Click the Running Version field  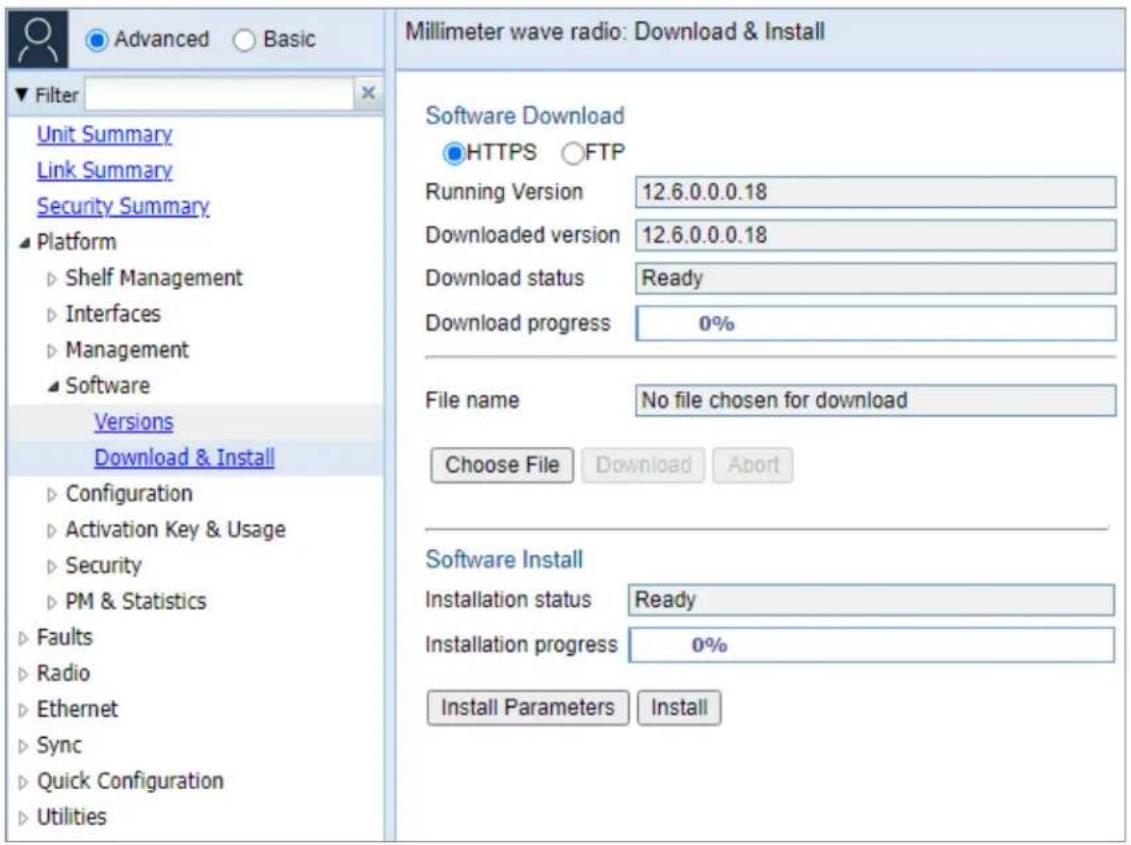[x=876, y=193]
